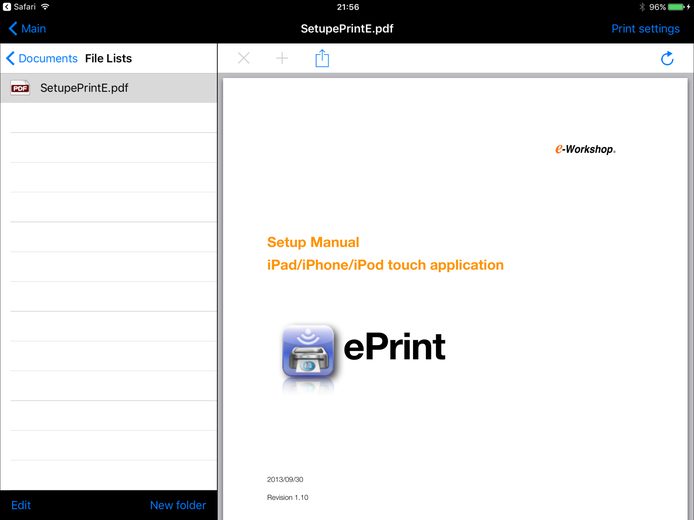694x520 pixels.
Task: Return to Safari via status bar
Action: (x=19, y=7)
